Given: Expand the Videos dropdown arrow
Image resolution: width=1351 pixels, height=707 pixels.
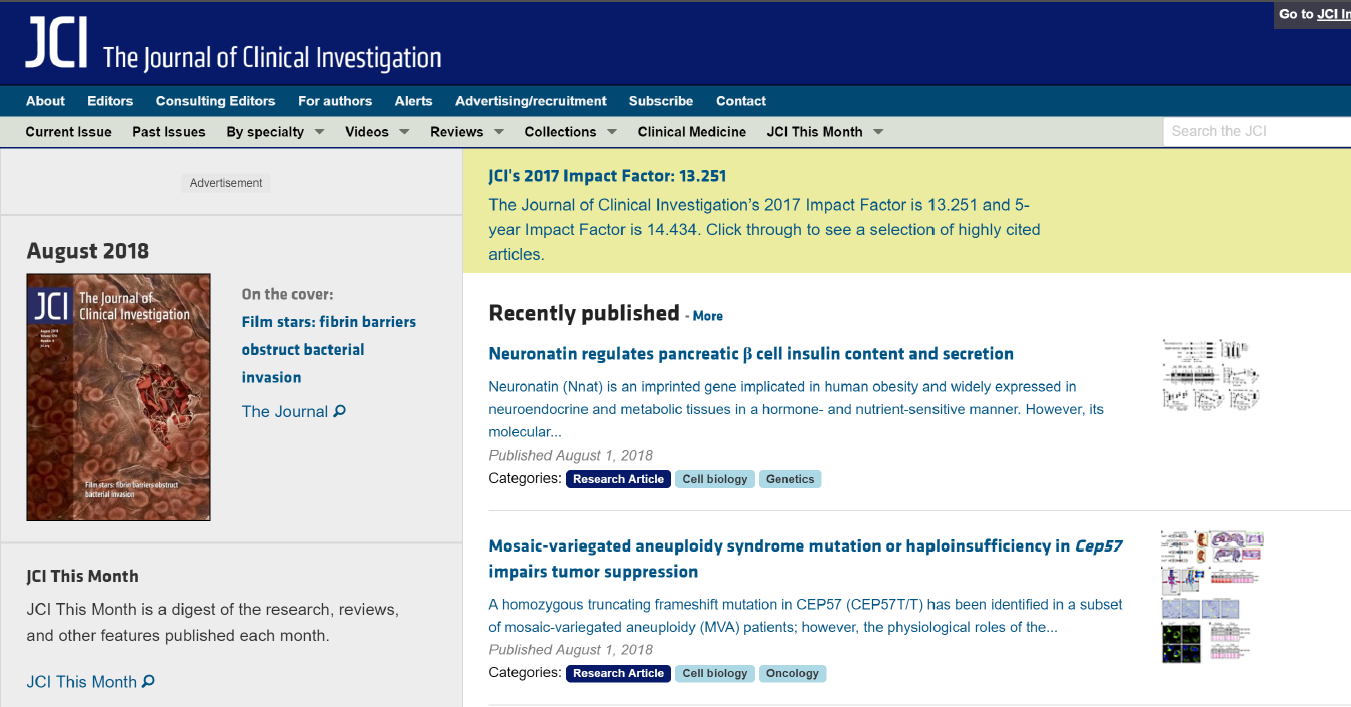Looking at the screenshot, I should 404,131.
